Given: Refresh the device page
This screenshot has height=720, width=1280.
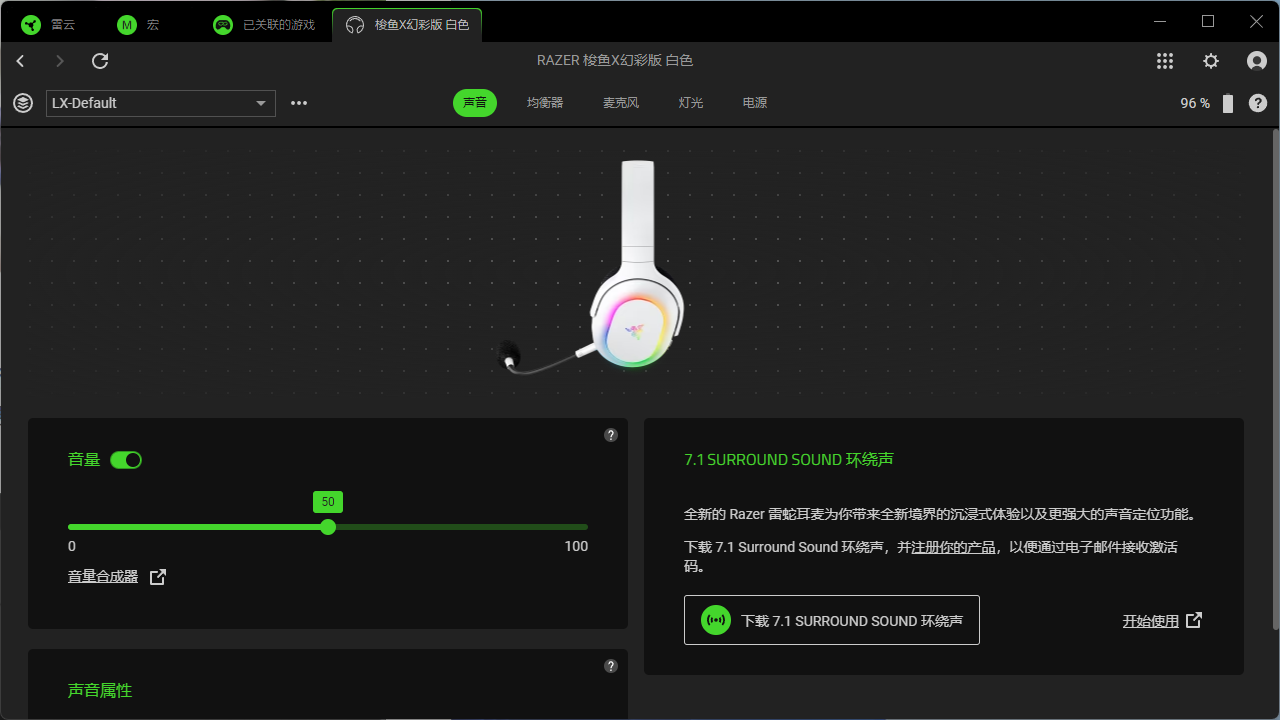Looking at the screenshot, I should 100,61.
